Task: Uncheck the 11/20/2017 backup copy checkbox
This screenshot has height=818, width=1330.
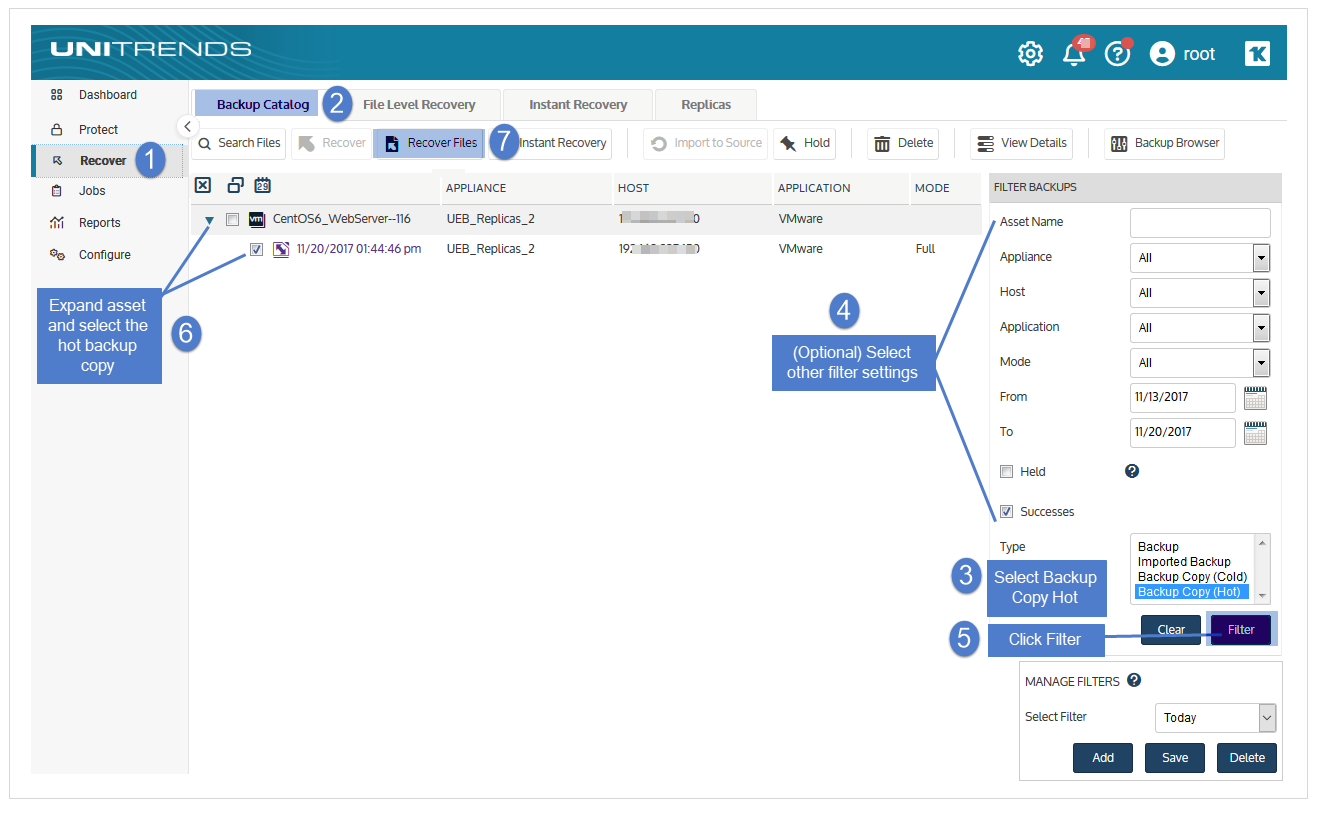Action: (x=256, y=250)
